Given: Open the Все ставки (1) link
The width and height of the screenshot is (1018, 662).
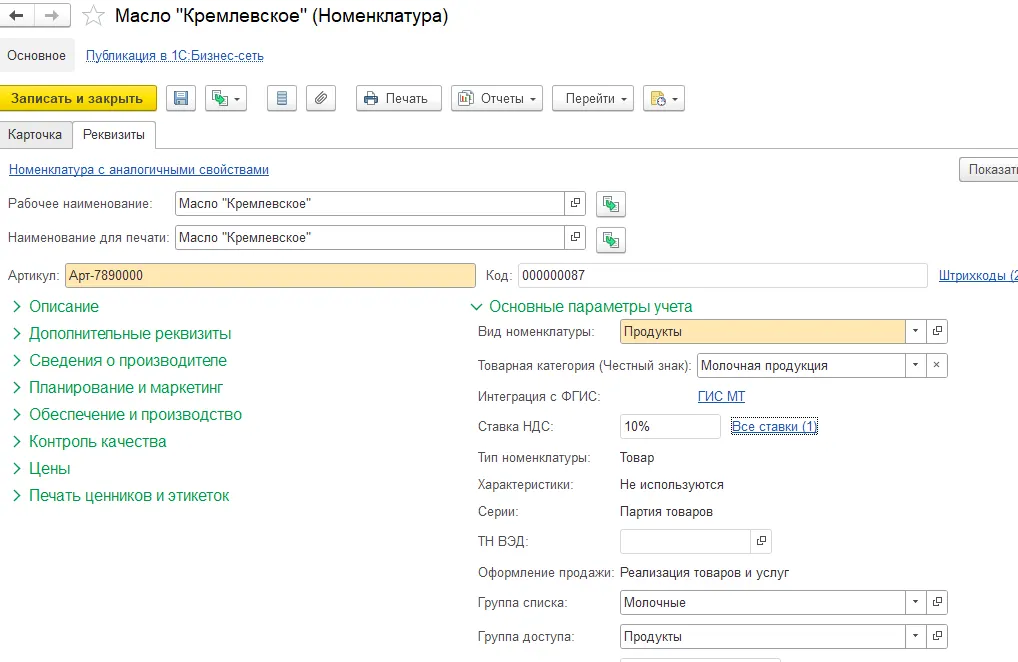Looking at the screenshot, I should (775, 426).
